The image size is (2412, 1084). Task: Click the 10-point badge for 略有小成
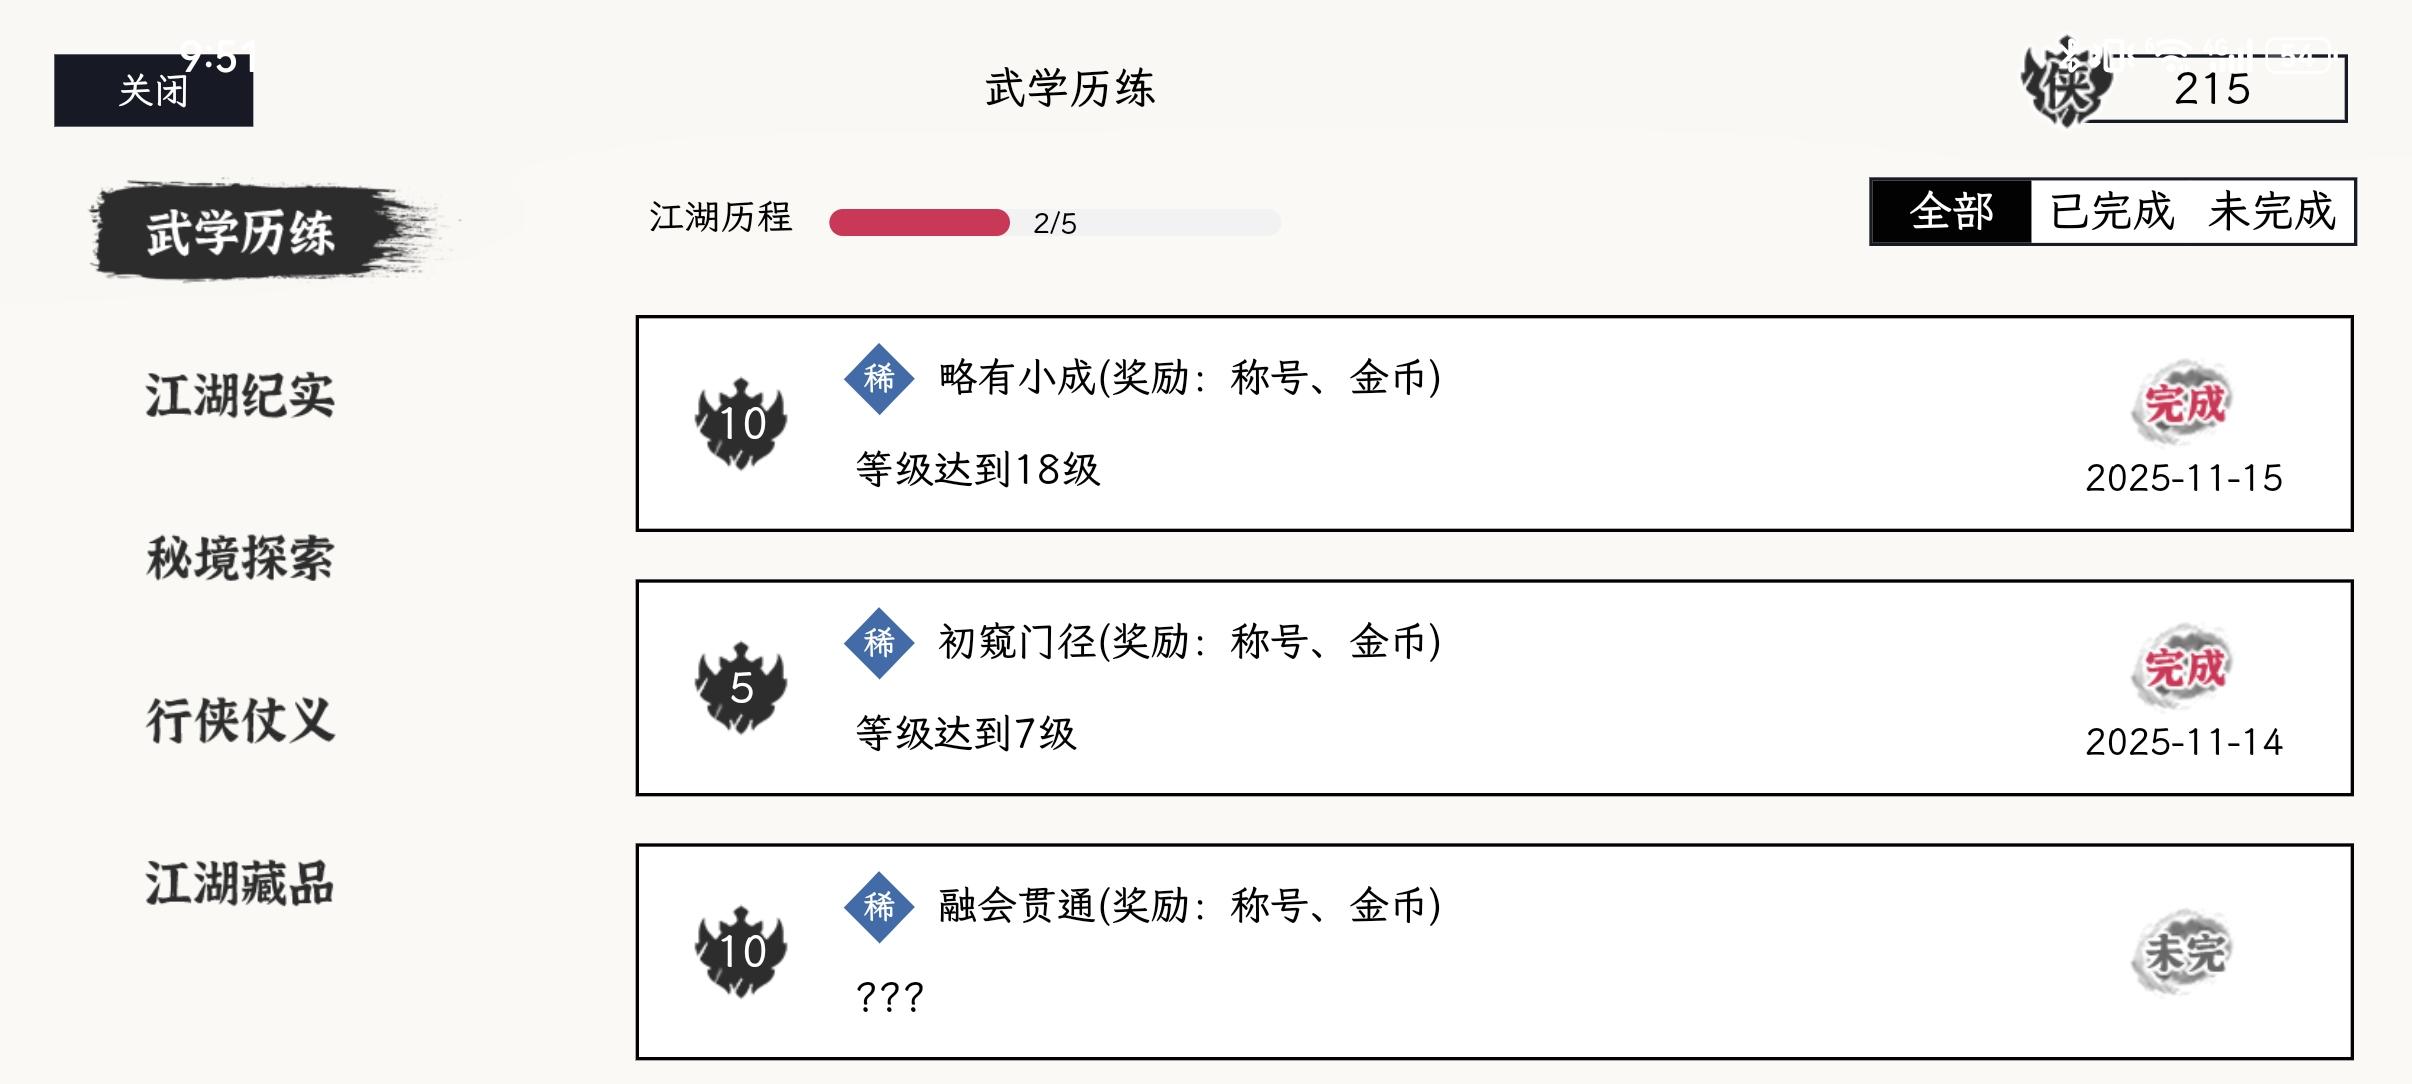coord(741,423)
